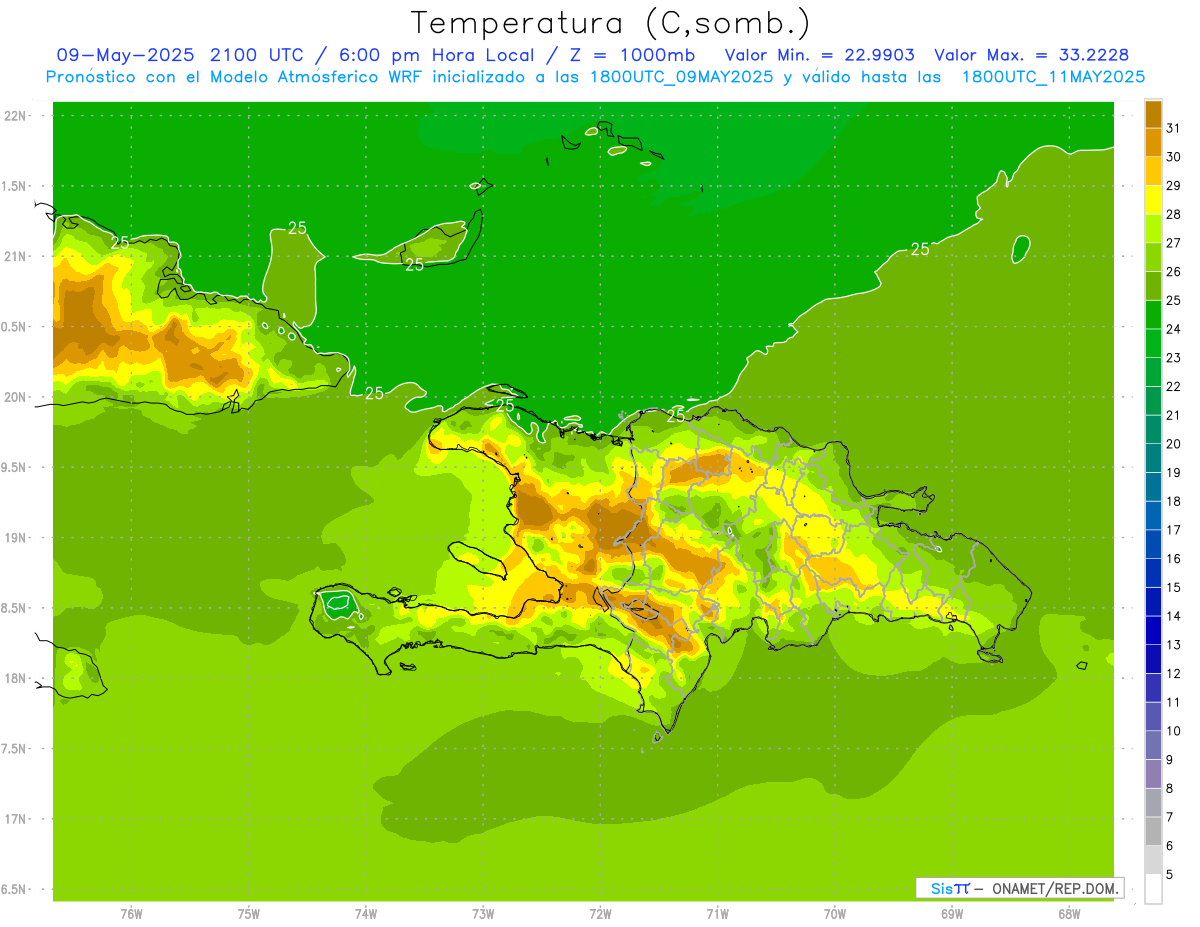Click the '29' value on the color legend
Screen dimensions: 1200x927
click(1173, 185)
